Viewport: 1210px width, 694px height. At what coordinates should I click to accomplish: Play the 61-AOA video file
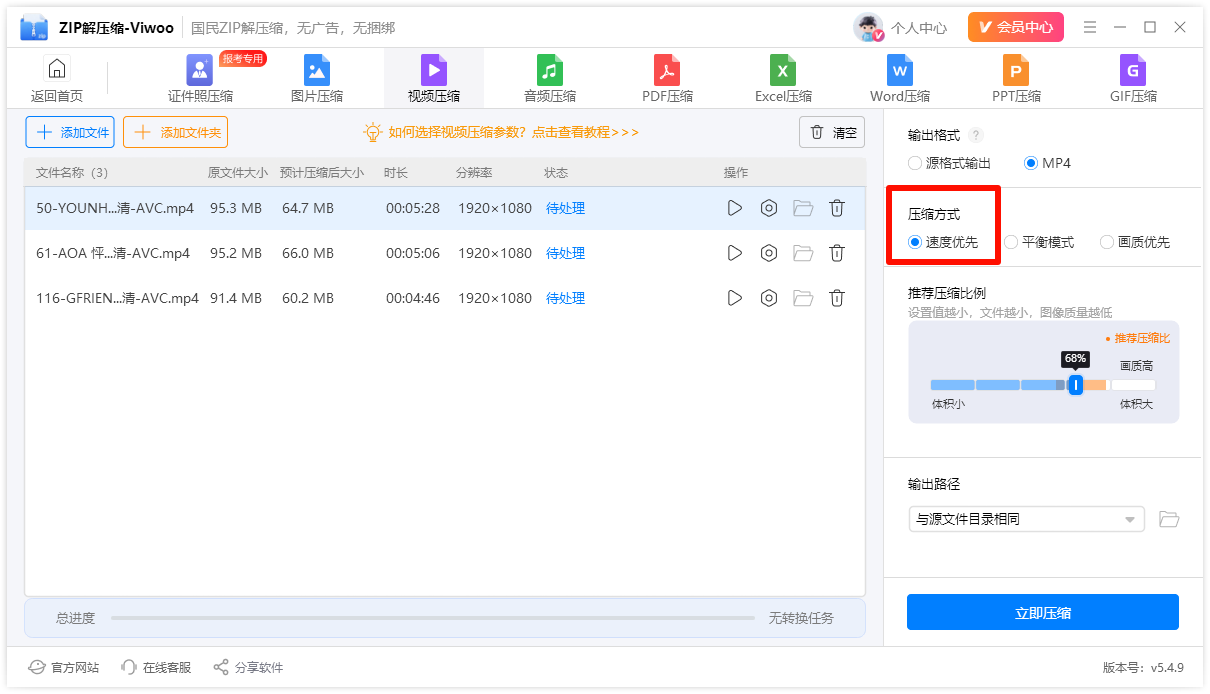click(735, 253)
